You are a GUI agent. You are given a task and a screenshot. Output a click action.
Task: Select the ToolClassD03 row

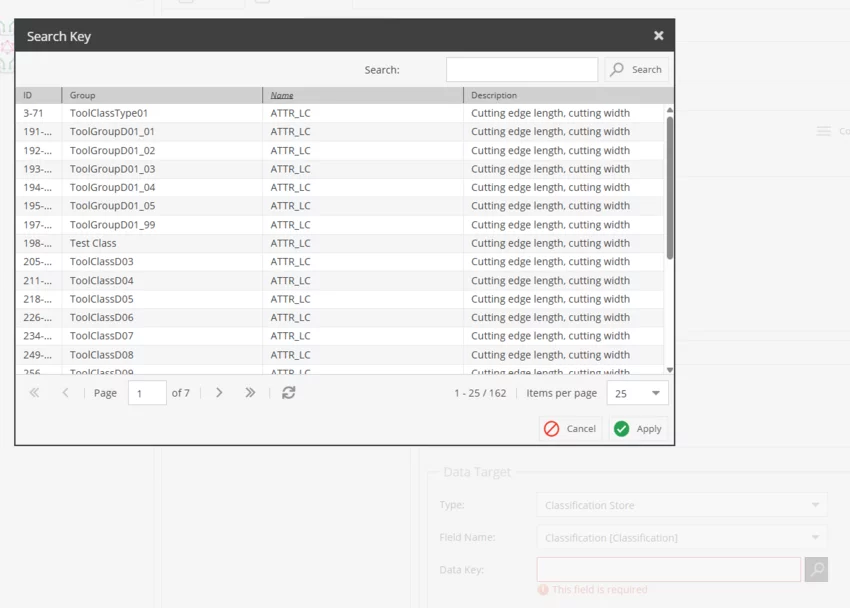pos(339,262)
